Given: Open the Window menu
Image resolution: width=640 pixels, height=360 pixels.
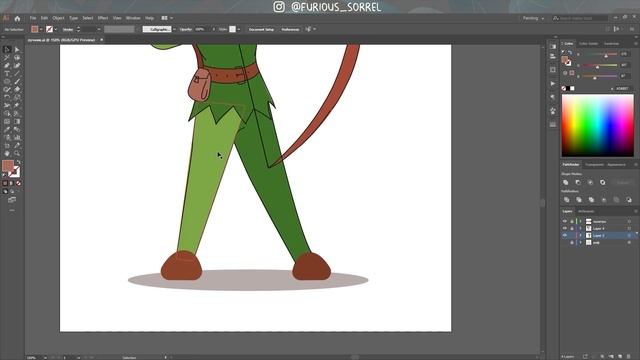Looking at the screenshot, I should pos(133,18).
